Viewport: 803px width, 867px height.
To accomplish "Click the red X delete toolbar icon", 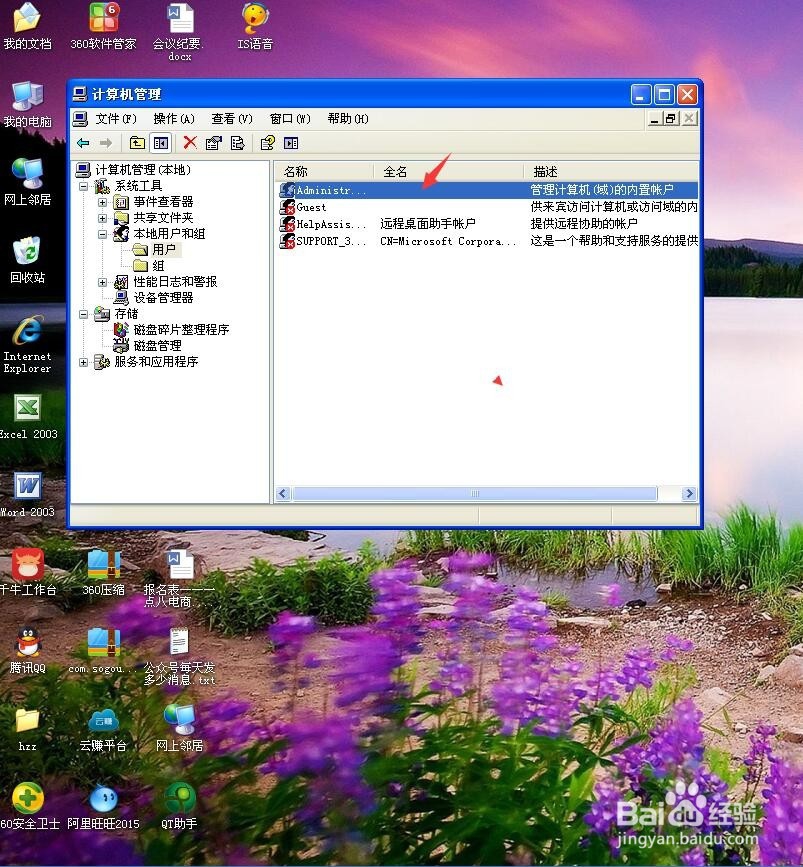I will pyautogui.click(x=189, y=143).
